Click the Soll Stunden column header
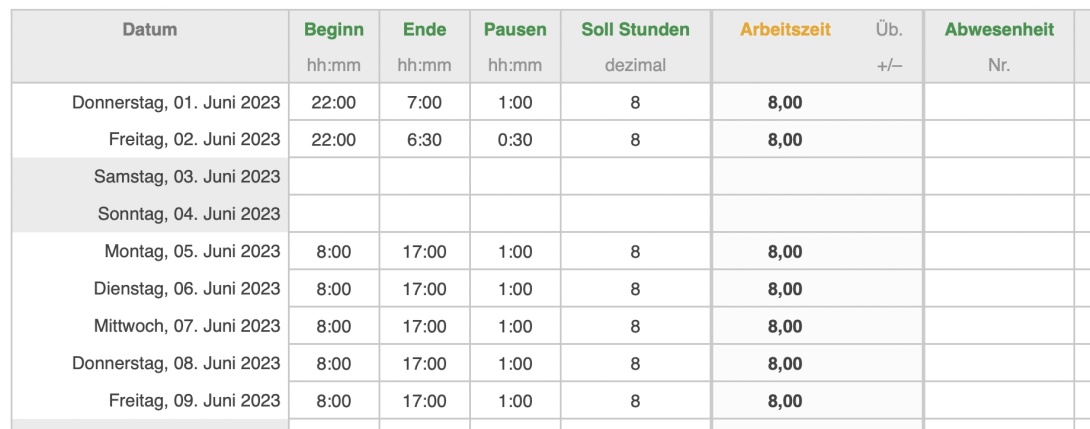This screenshot has width=1090, height=429. (635, 30)
